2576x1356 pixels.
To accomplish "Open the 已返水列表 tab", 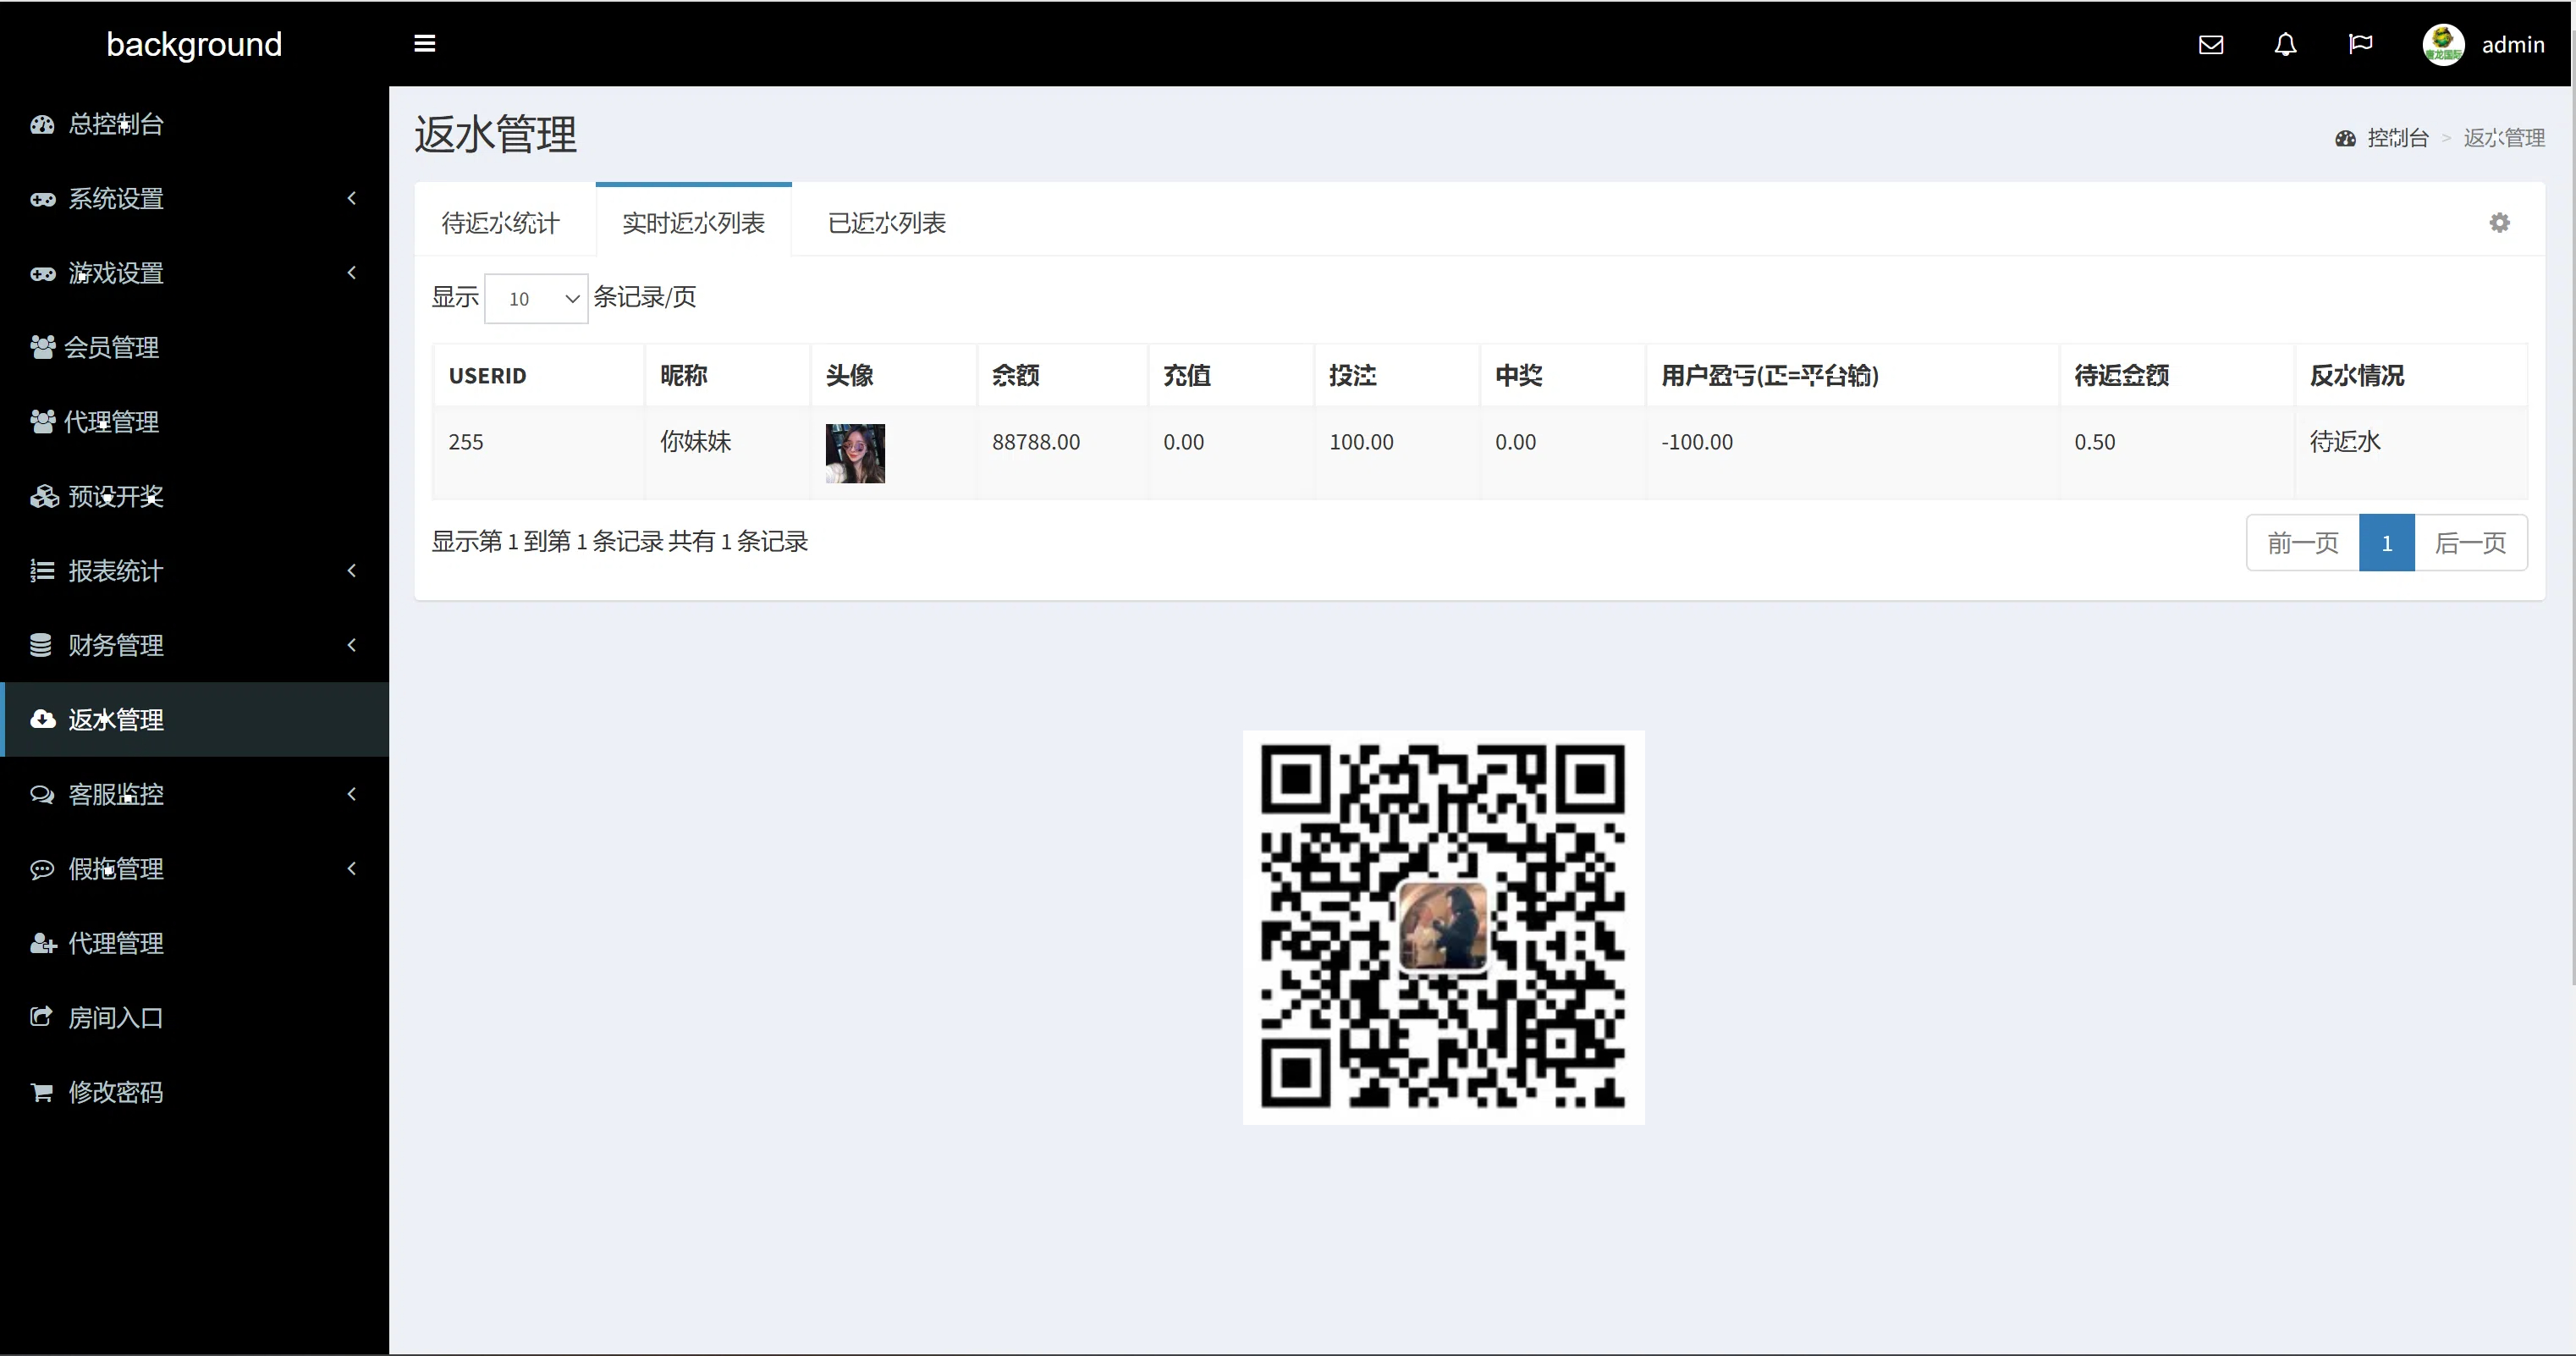I will (887, 222).
